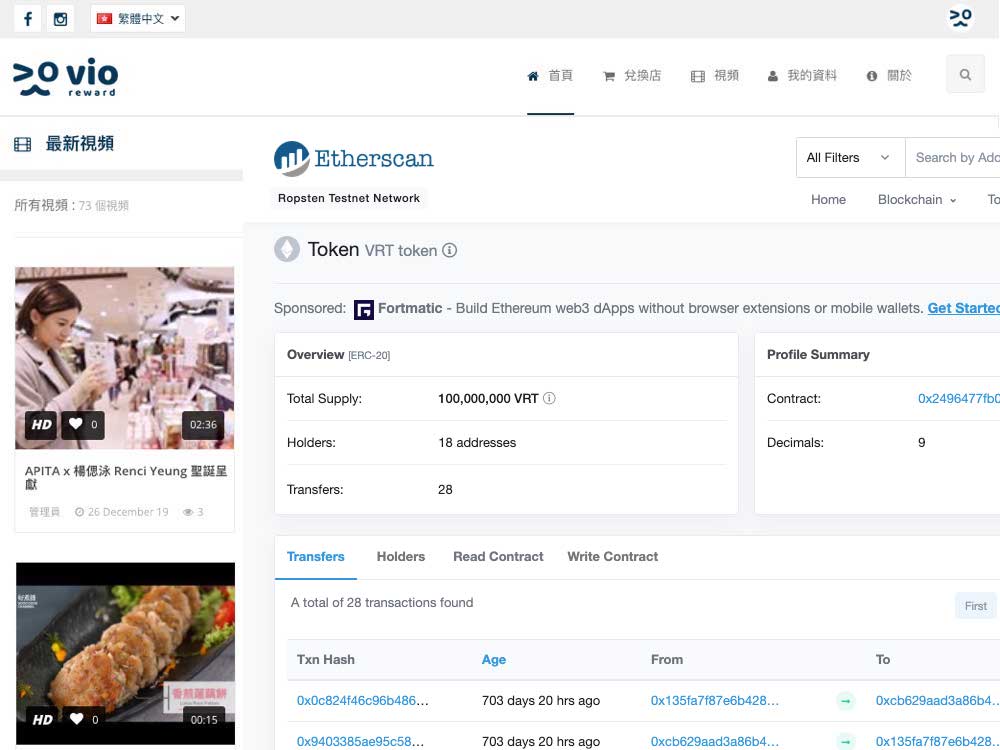1000x750 pixels.
Task: Switch to the Write Contract tab
Action: click(x=613, y=557)
